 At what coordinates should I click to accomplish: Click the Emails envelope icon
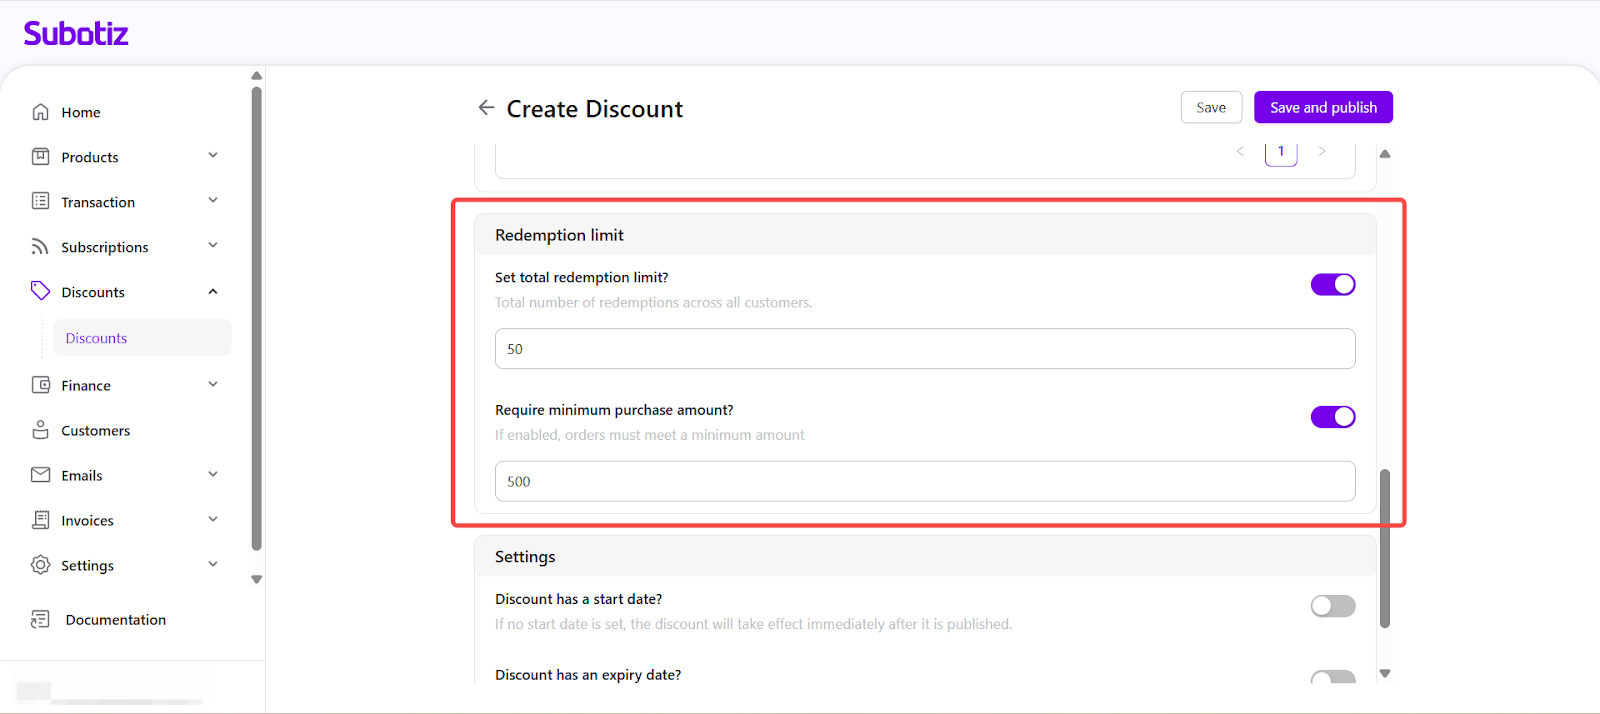coord(40,475)
